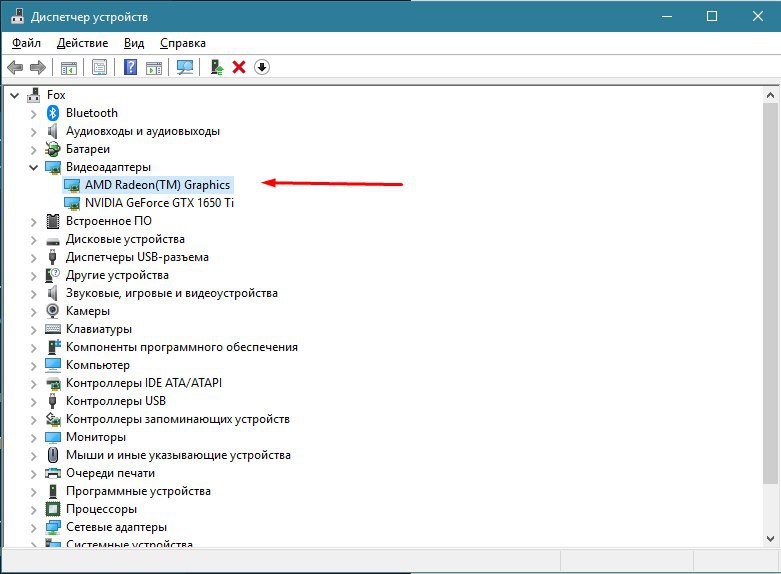
Task: Expand the Контроллеры IDE ATA/ATAPI chevron
Action: coord(33,384)
